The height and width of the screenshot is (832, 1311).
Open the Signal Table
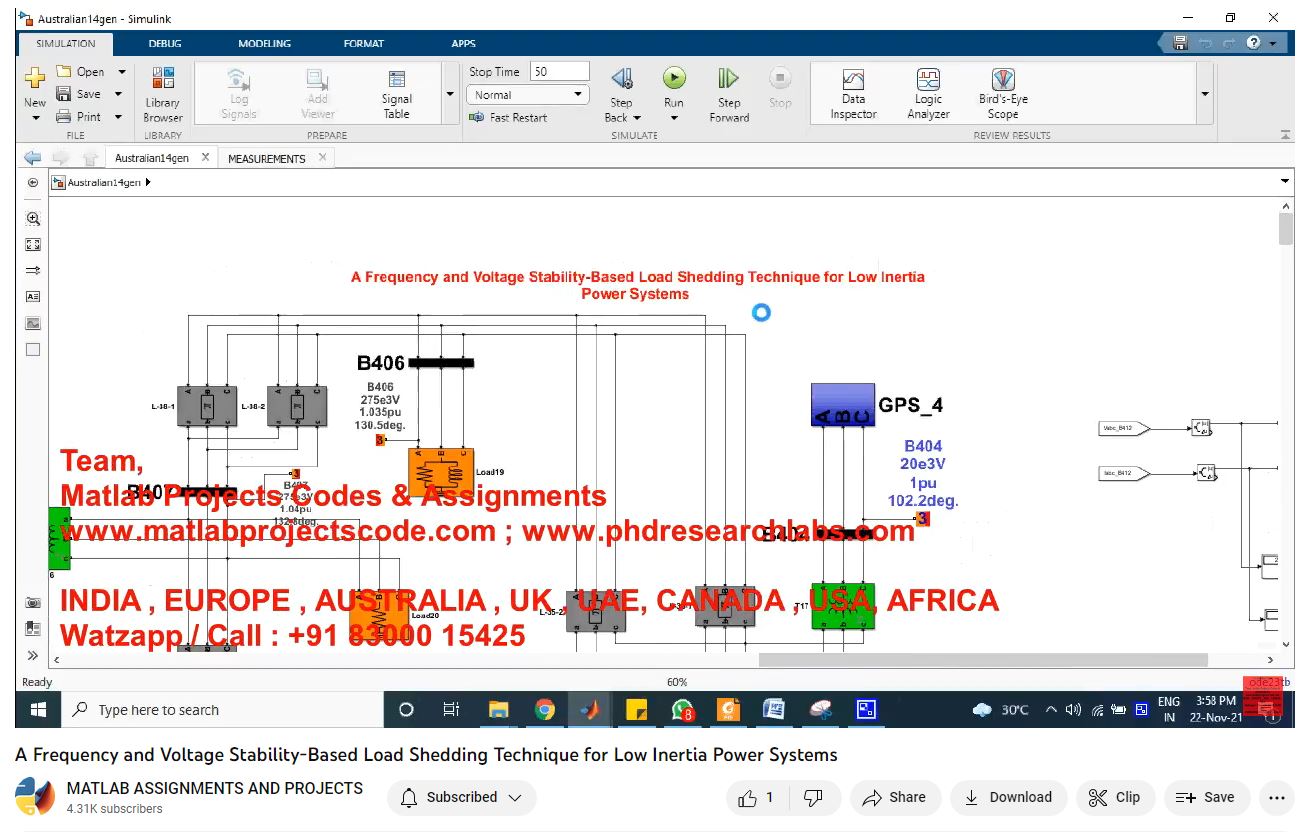[x=397, y=94]
